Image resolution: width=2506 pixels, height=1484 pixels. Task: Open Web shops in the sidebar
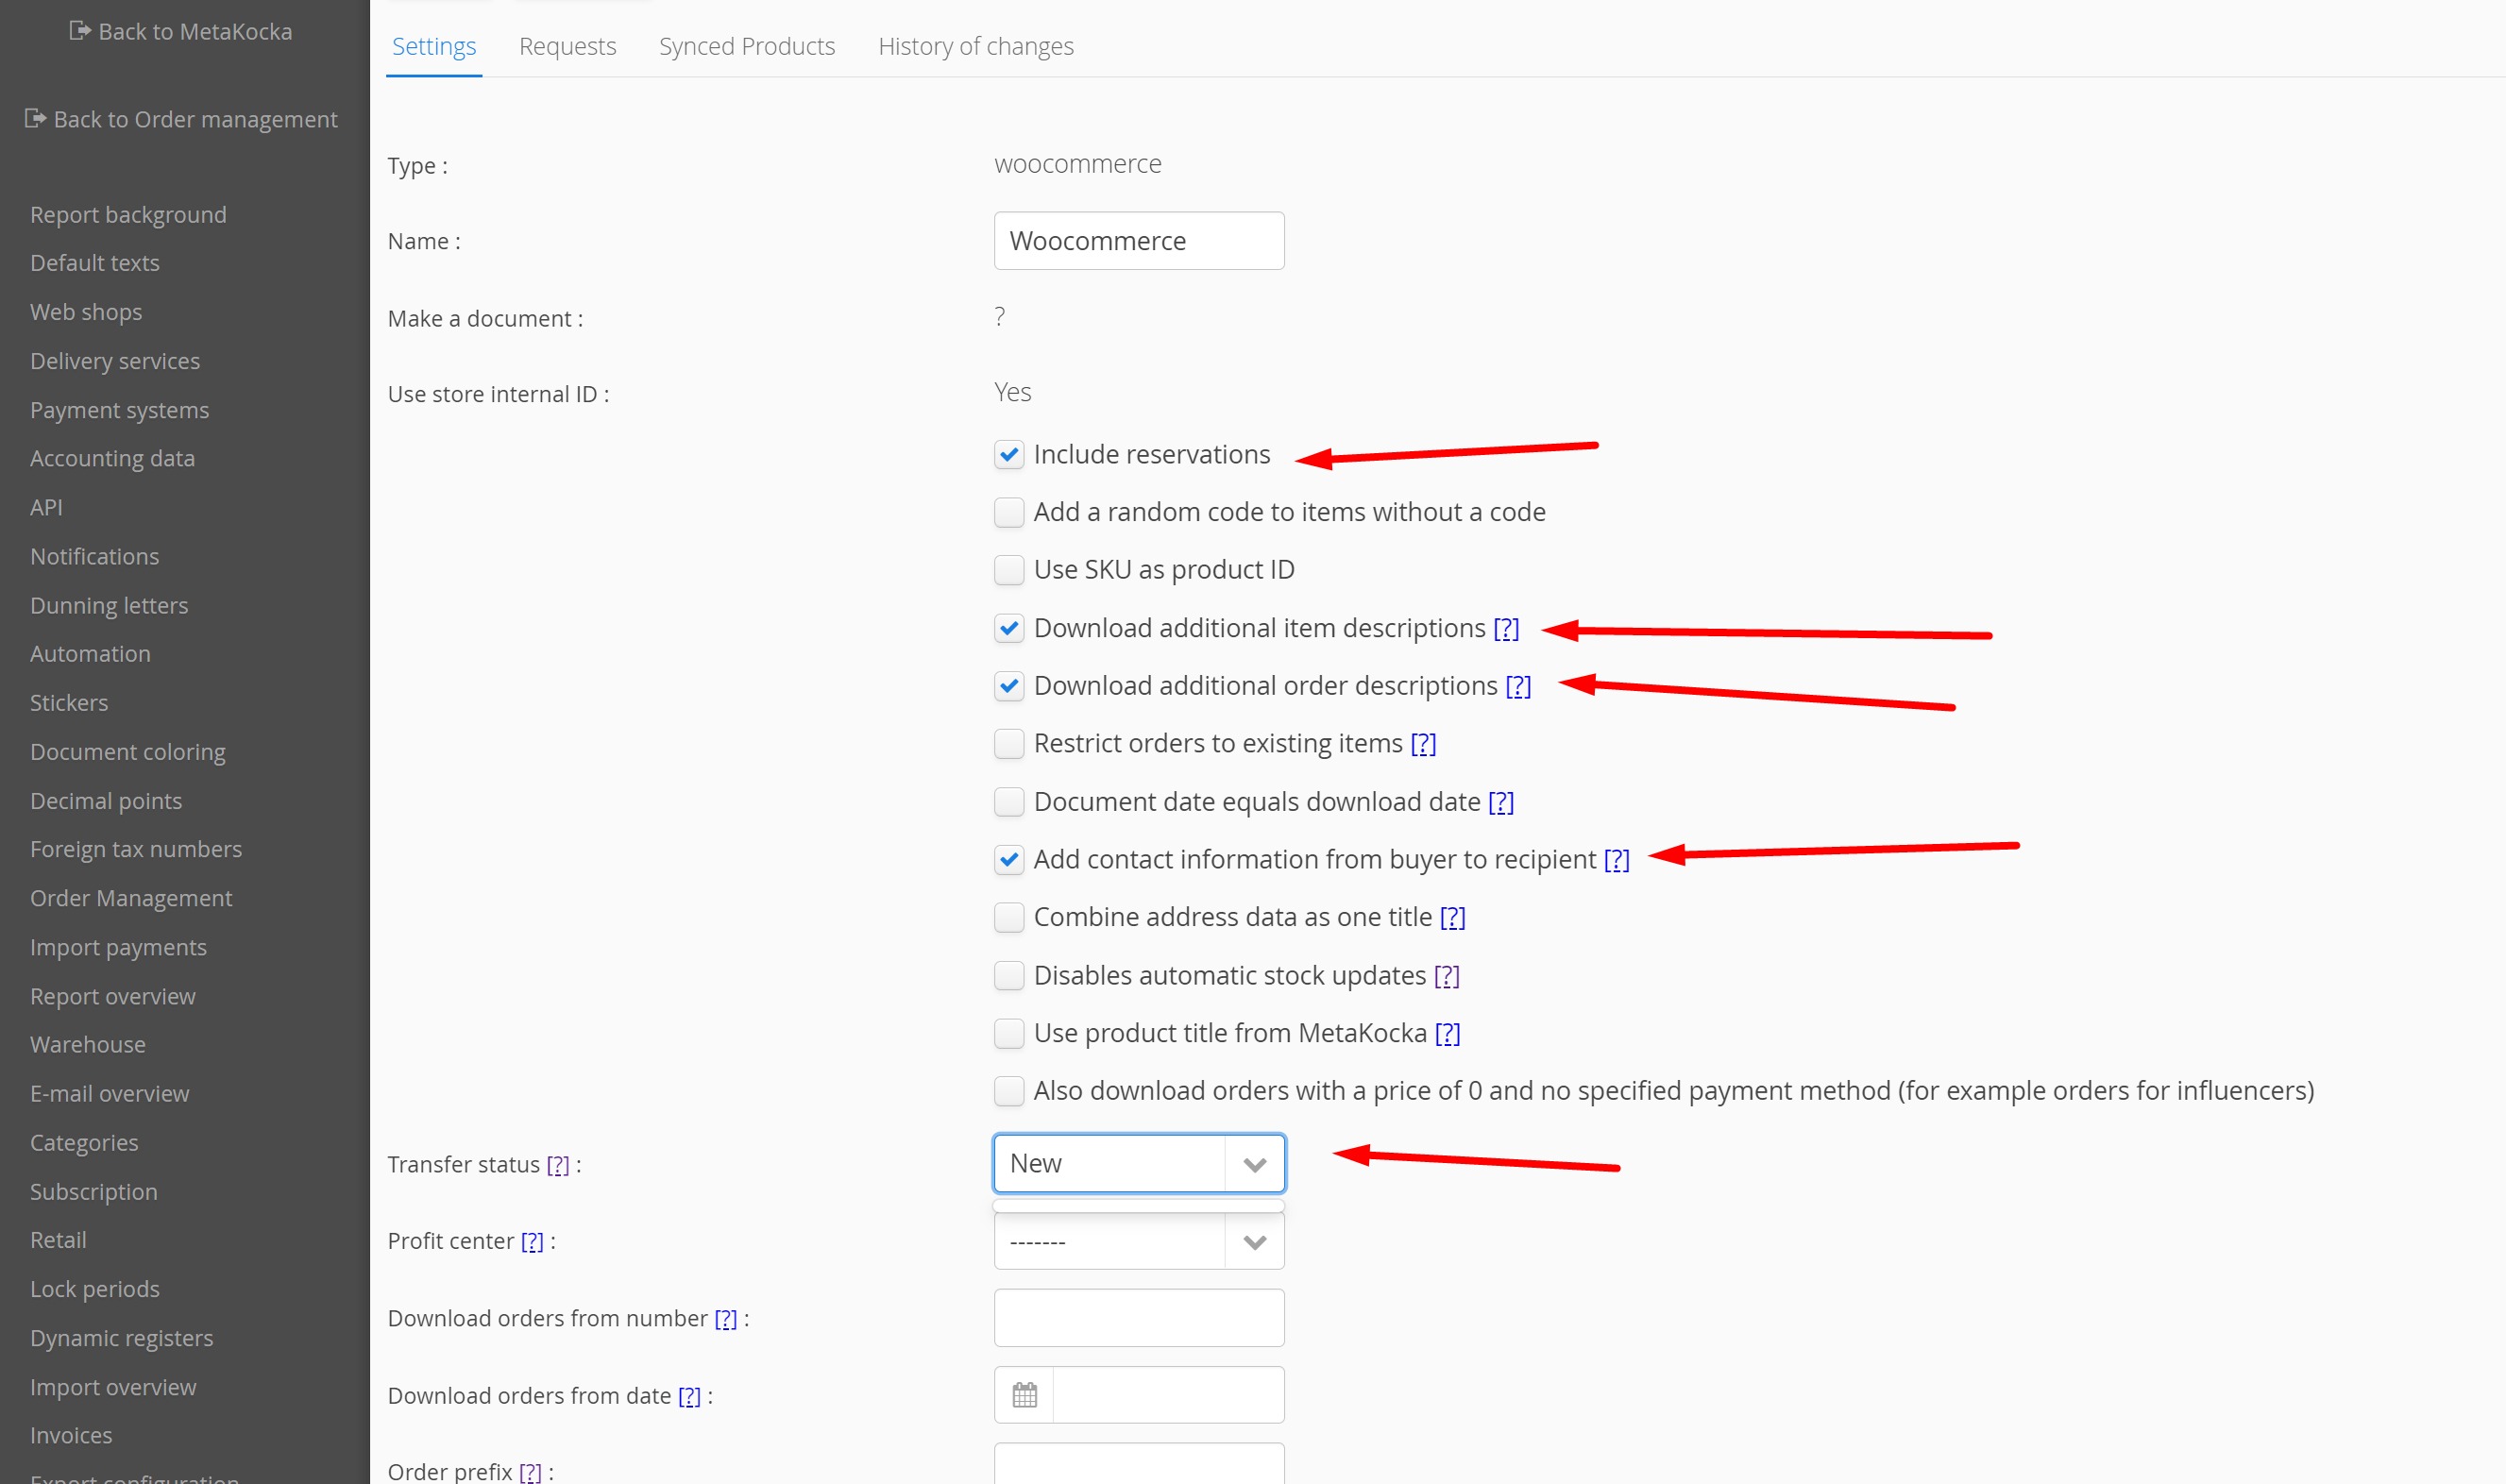tap(86, 312)
